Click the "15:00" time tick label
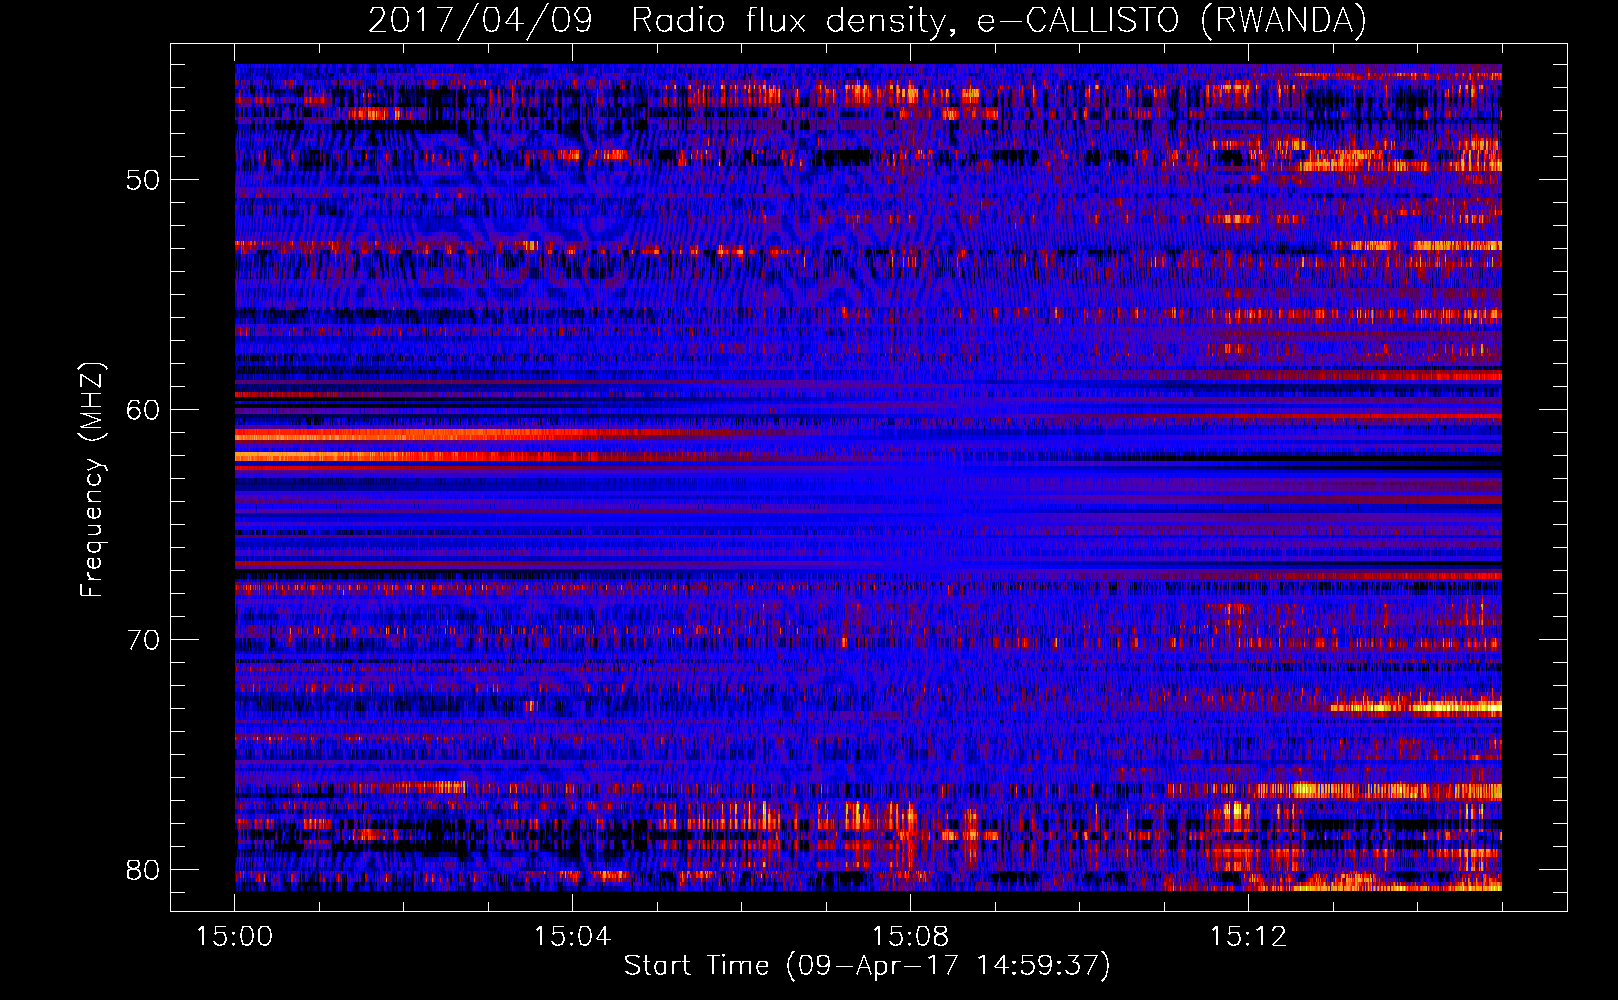The height and width of the screenshot is (1000, 1618). (234, 936)
